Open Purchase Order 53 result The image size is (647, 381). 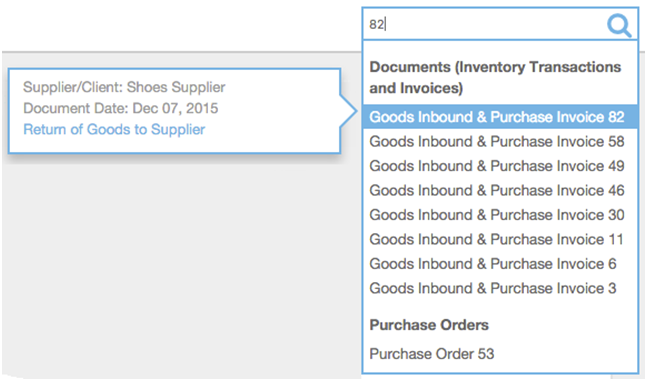[x=432, y=354]
